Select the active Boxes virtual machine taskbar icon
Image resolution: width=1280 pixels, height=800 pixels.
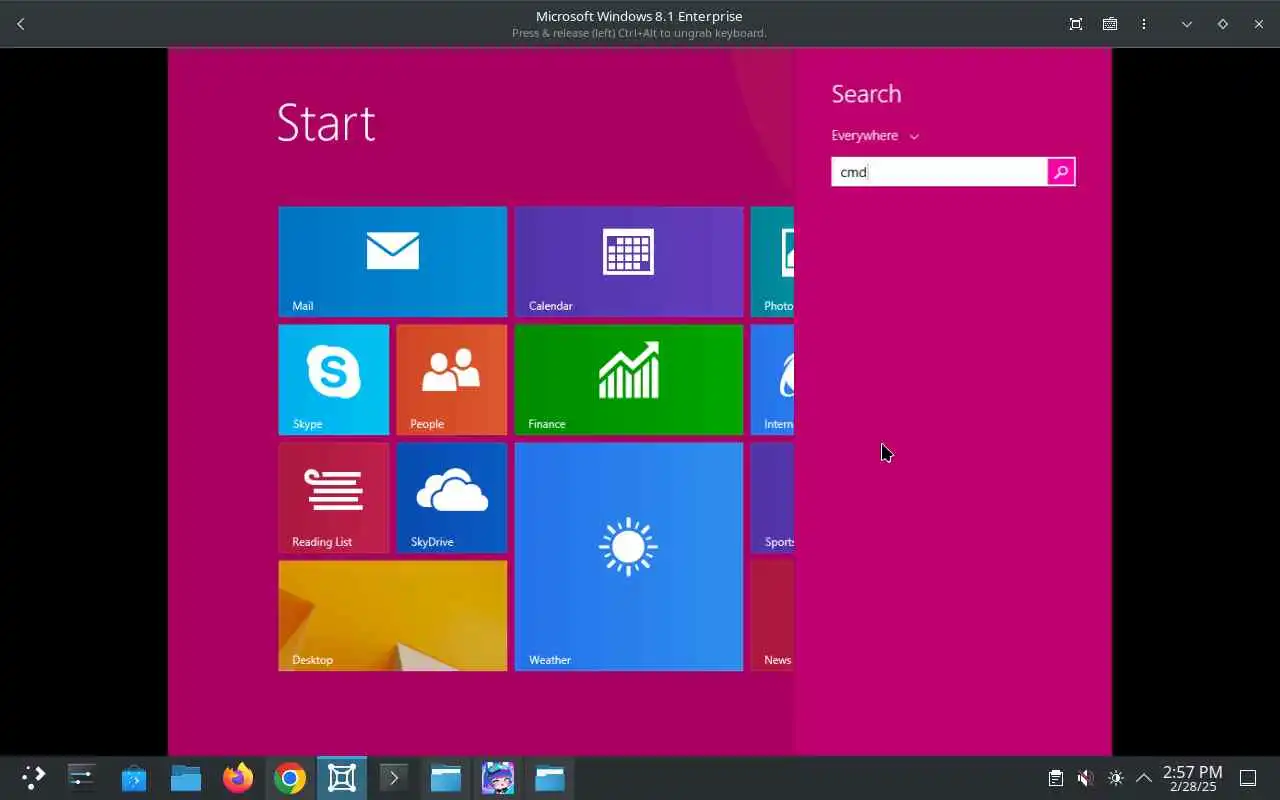pos(342,777)
